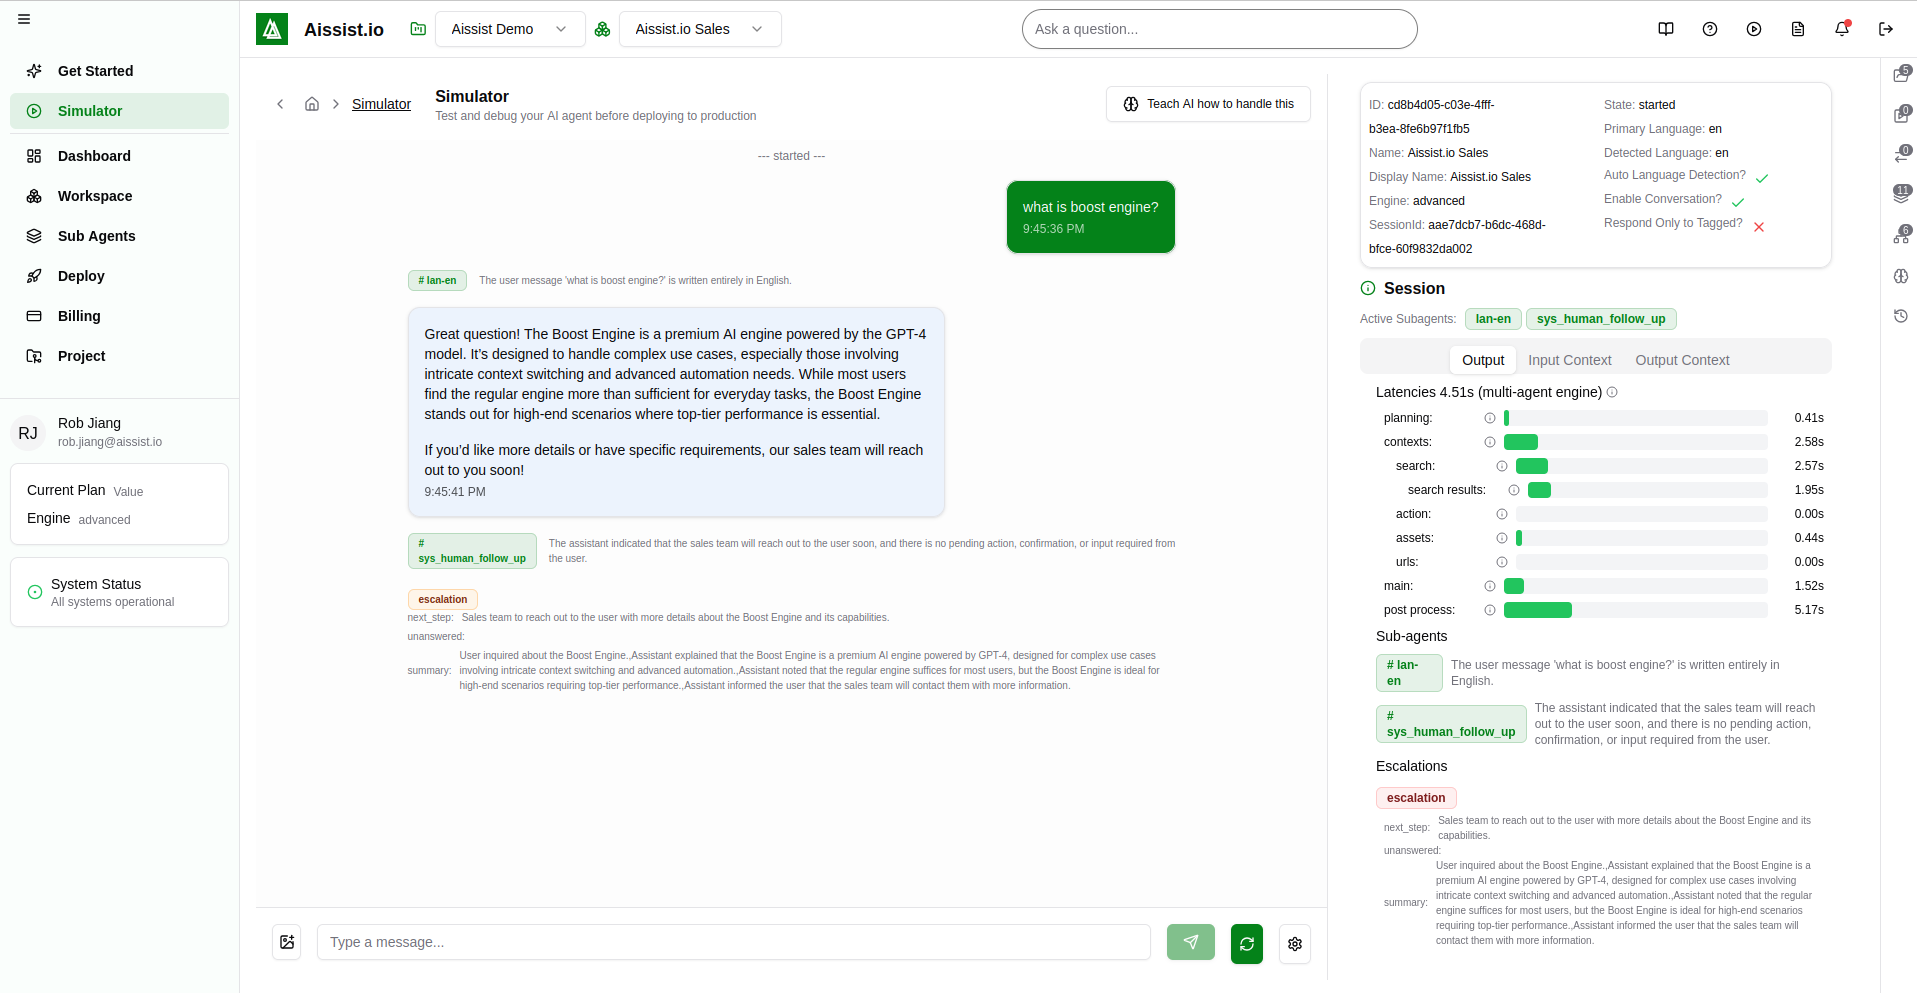Click the post process latency bar
The height and width of the screenshot is (993, 1917).
coord(1540,610)
